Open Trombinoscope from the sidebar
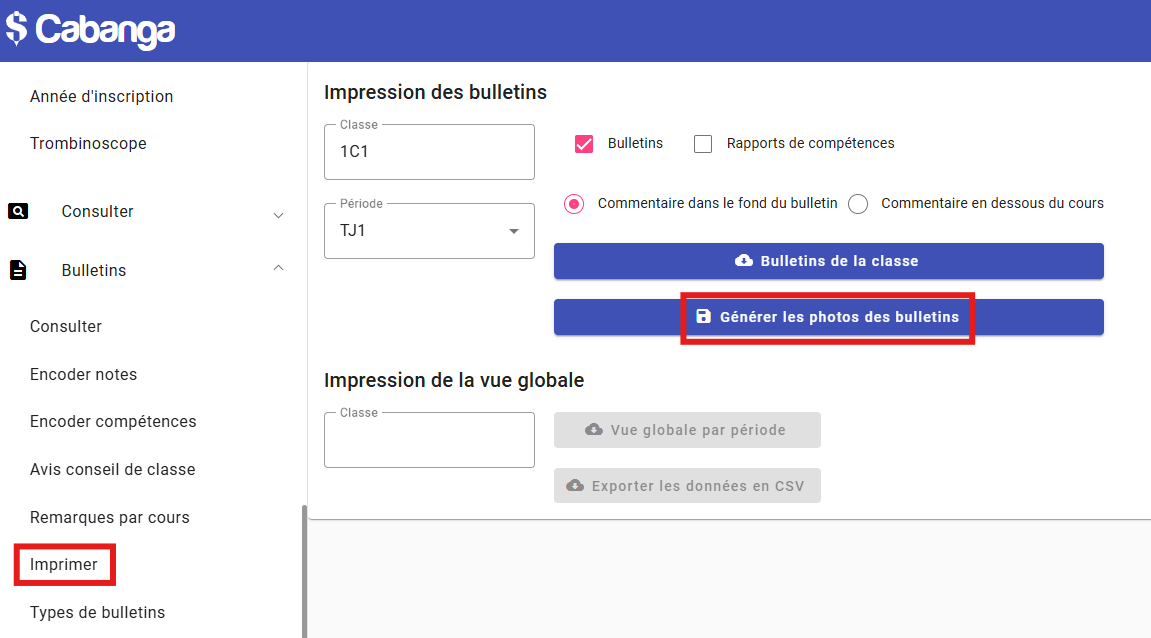This screenshot has height=638, width=1151. coord(88,143)
